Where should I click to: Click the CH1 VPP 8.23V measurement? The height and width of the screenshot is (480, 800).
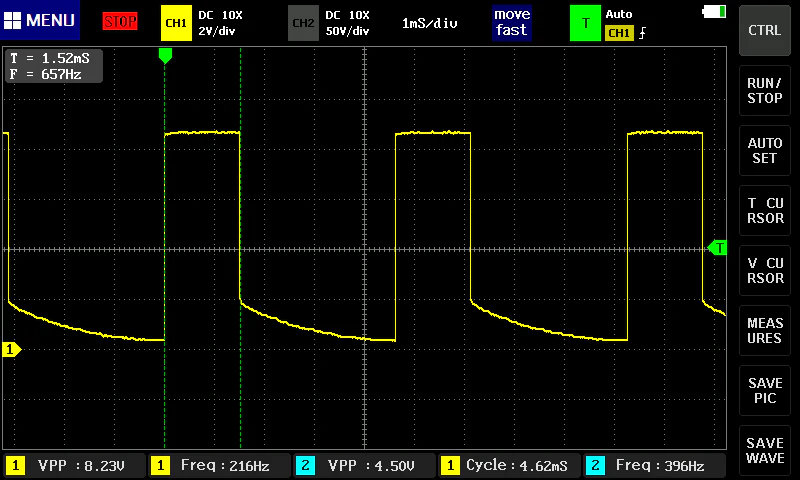pyautogui.click(x=74, y=466)
